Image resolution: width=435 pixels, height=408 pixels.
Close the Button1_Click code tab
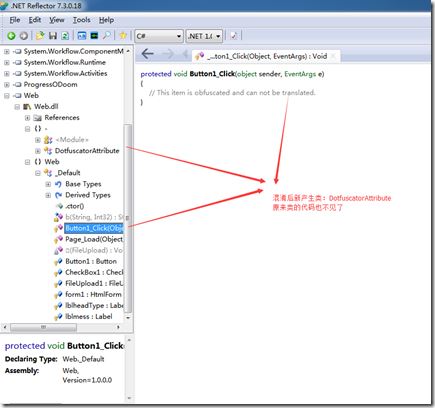point(333,56)
